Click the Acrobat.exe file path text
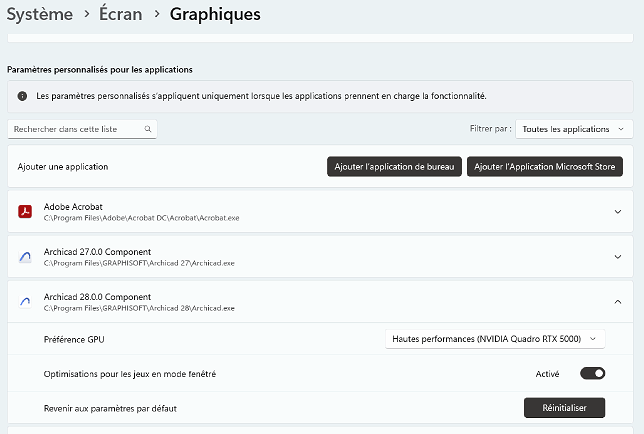This screenshot has height=434, width=644. (x=141, y=218)
